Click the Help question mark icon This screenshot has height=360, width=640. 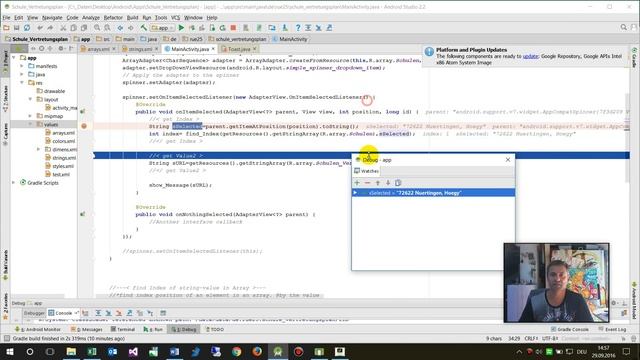pyautogui.click(x=298, y=28)
